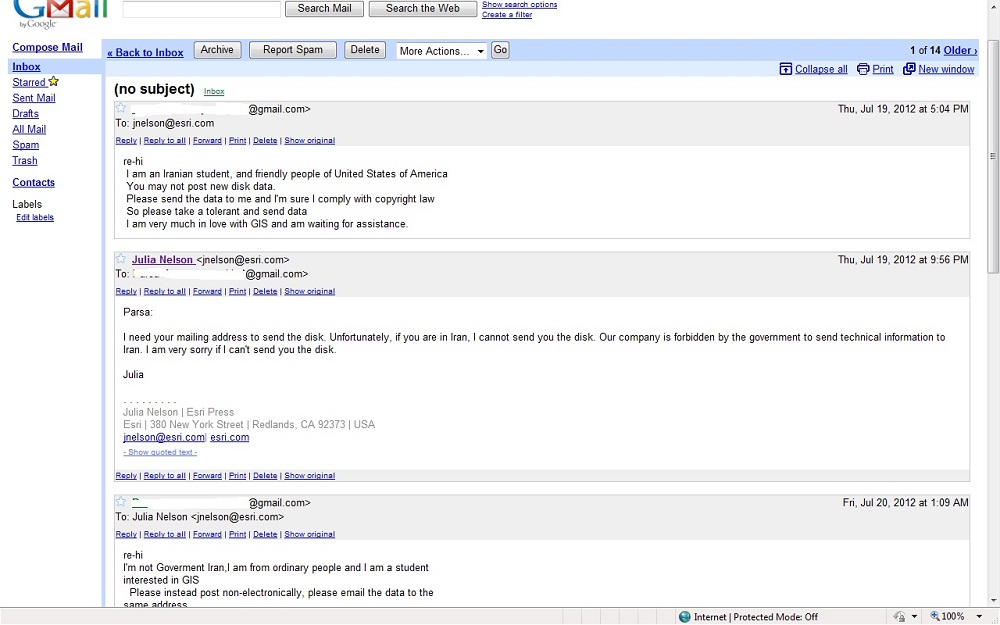Click the globe icon in status bar
The width and height of the screenshot is (1000, 625).
click(x=684, y=617)
